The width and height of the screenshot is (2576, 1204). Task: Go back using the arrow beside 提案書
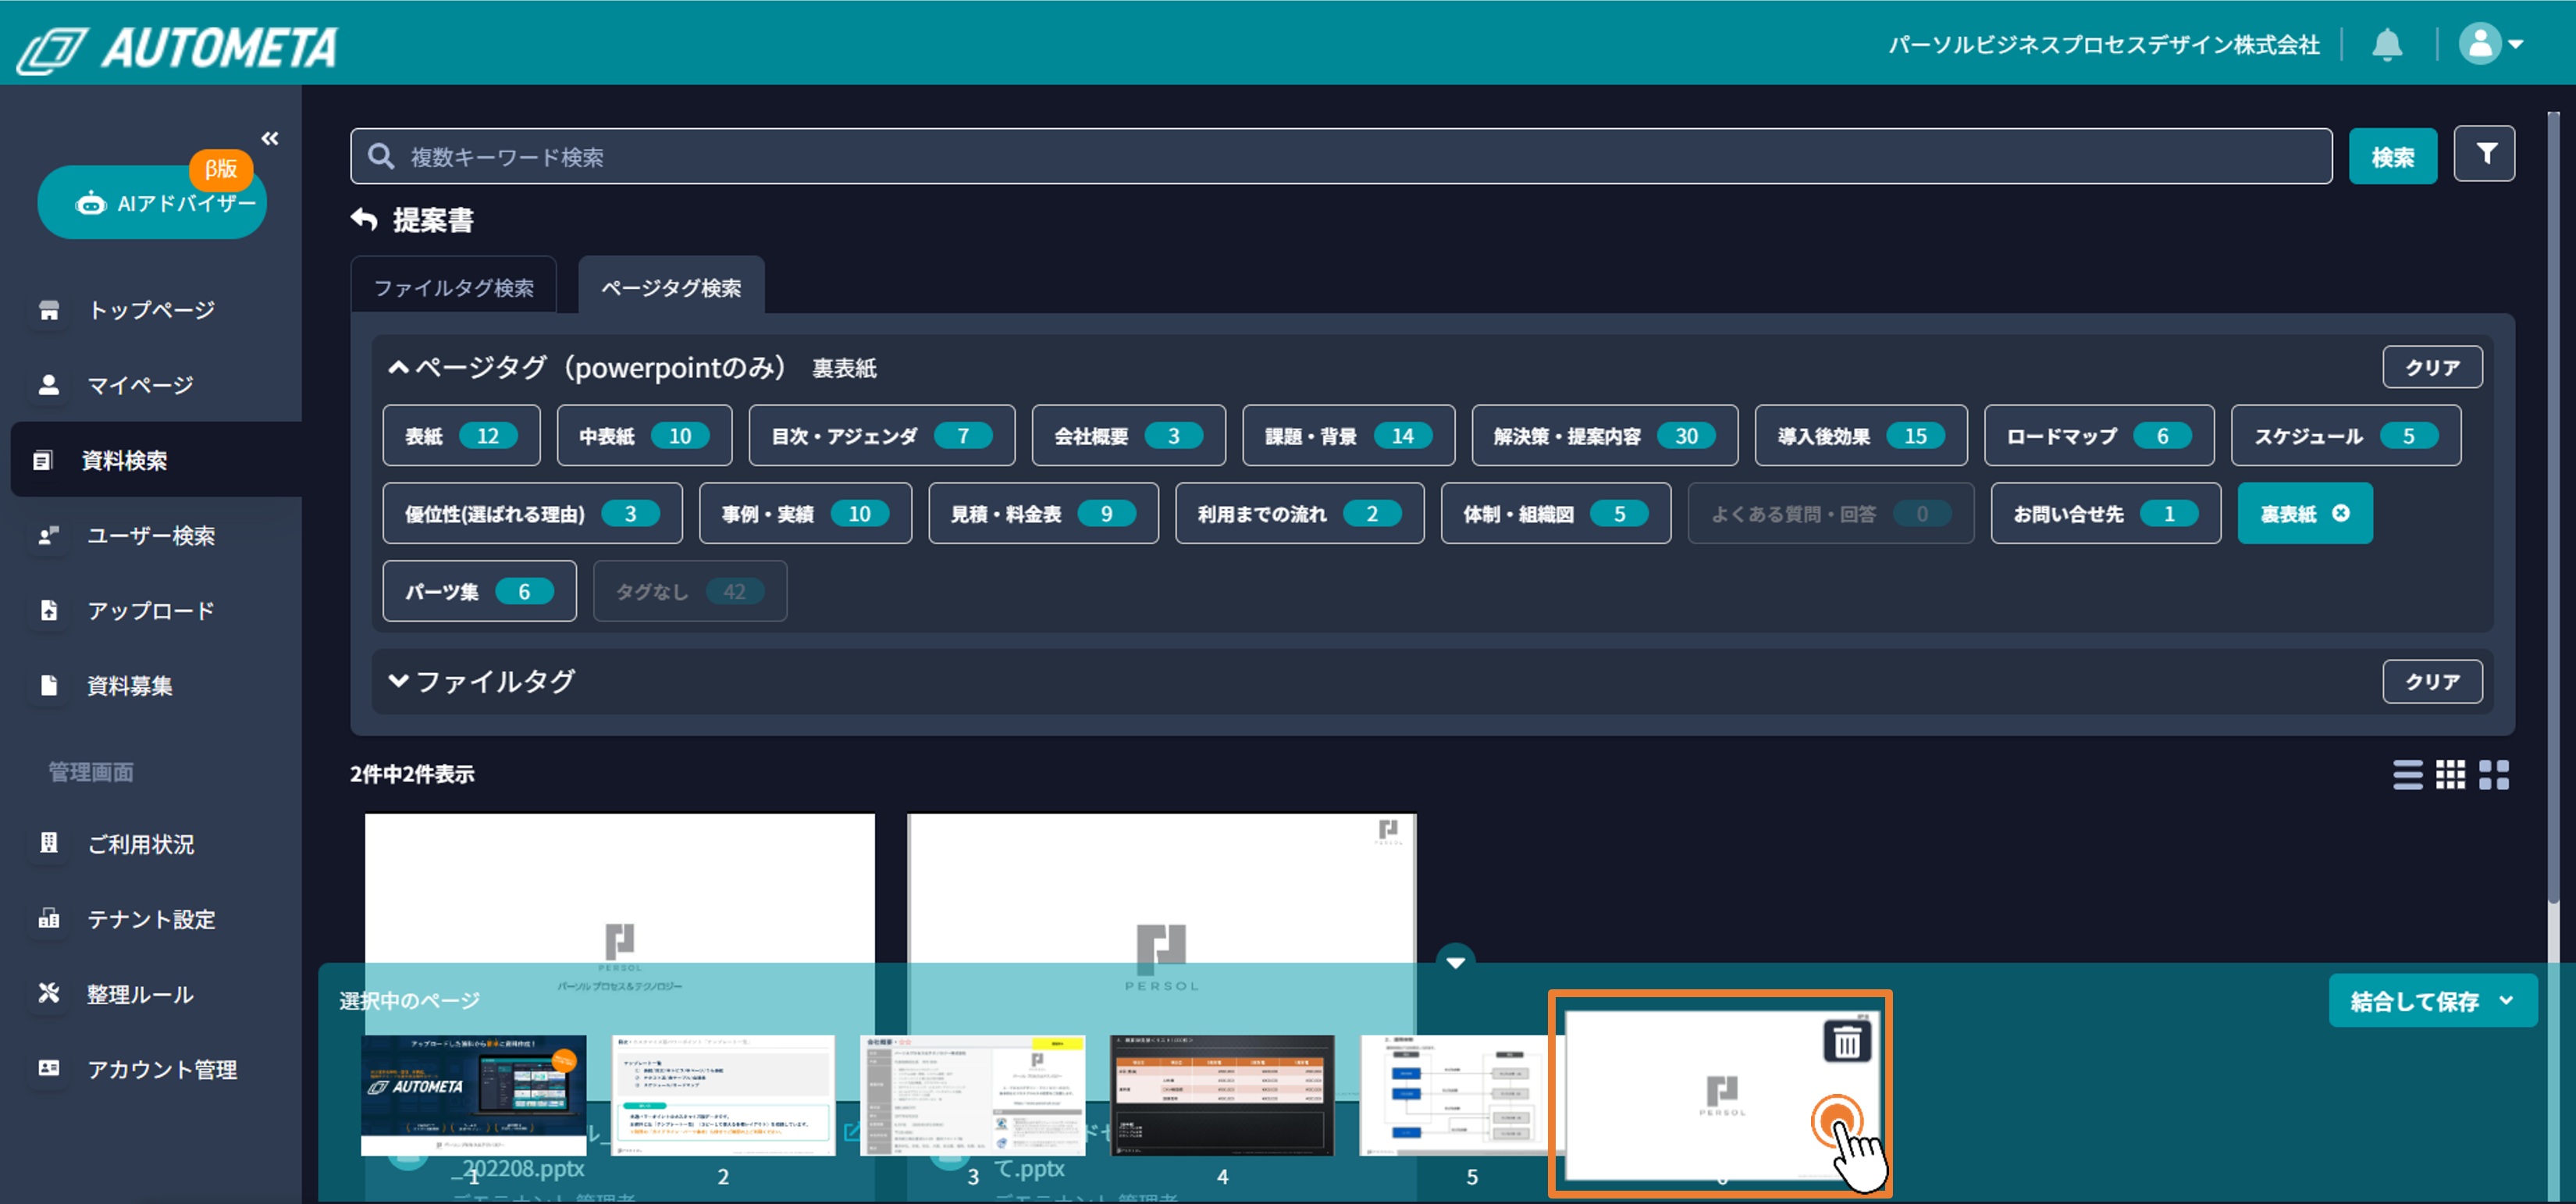click(364, 219)
